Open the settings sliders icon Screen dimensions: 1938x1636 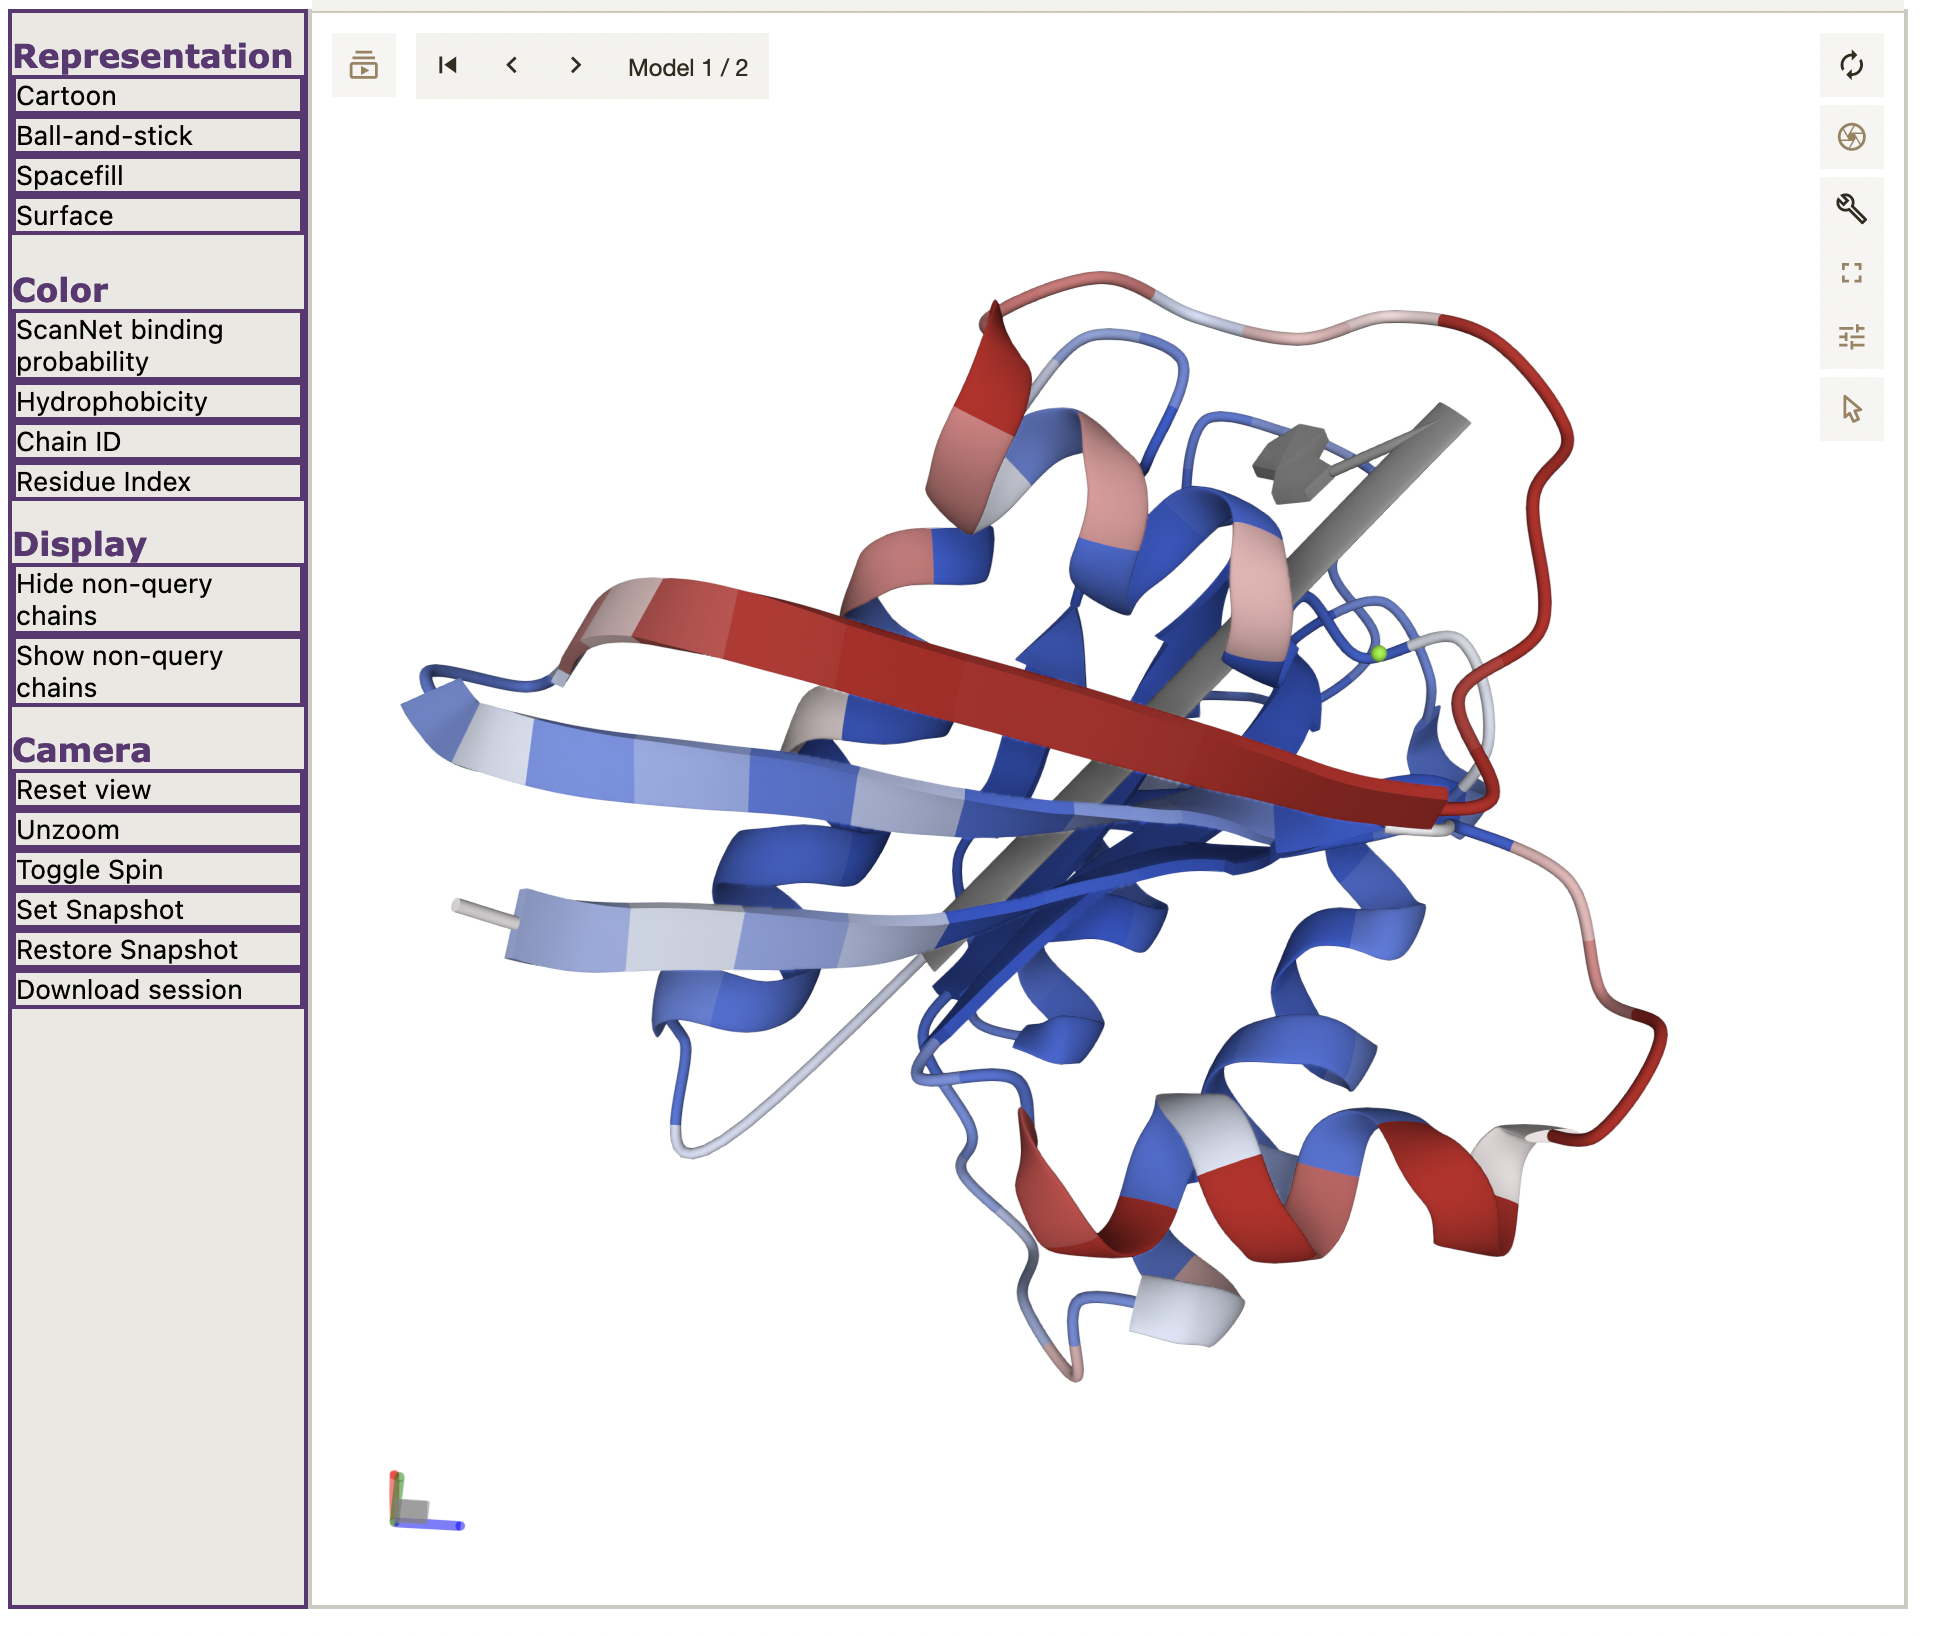[1850, 337]
